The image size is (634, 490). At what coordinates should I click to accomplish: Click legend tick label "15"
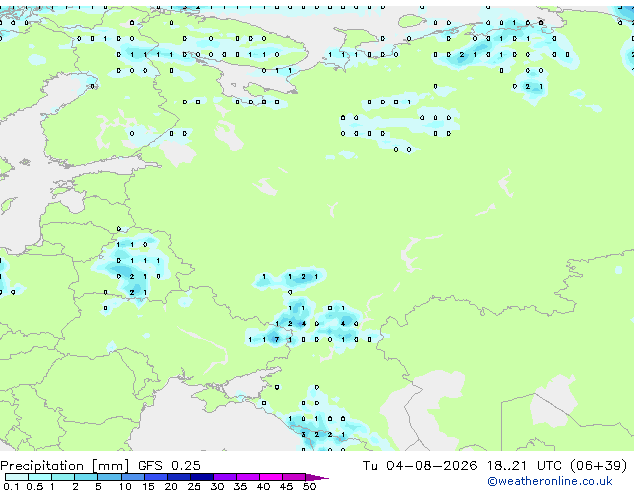[x=148, y=486]
